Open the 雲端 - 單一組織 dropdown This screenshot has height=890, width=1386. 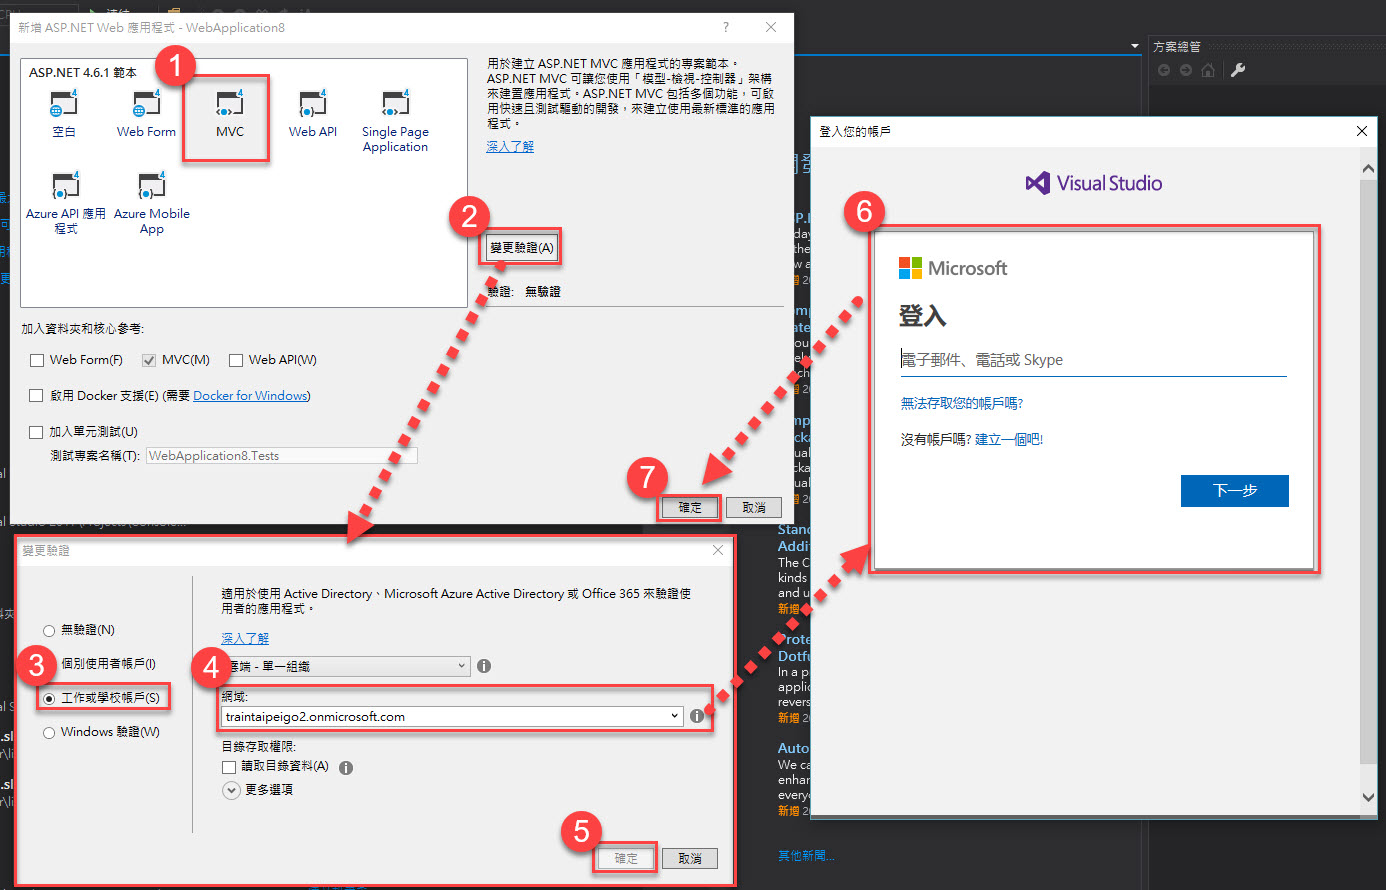click(x=345, y=666)
